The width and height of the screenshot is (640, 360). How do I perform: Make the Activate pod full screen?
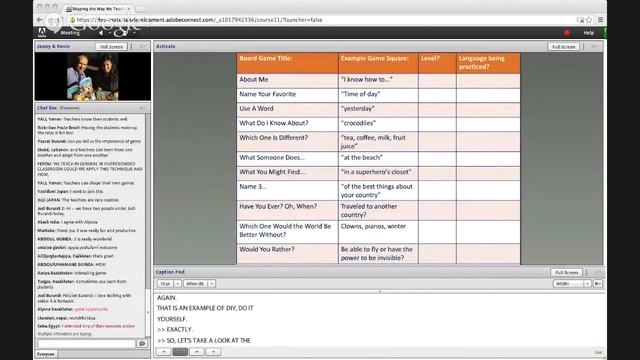(x=563, y=47)
